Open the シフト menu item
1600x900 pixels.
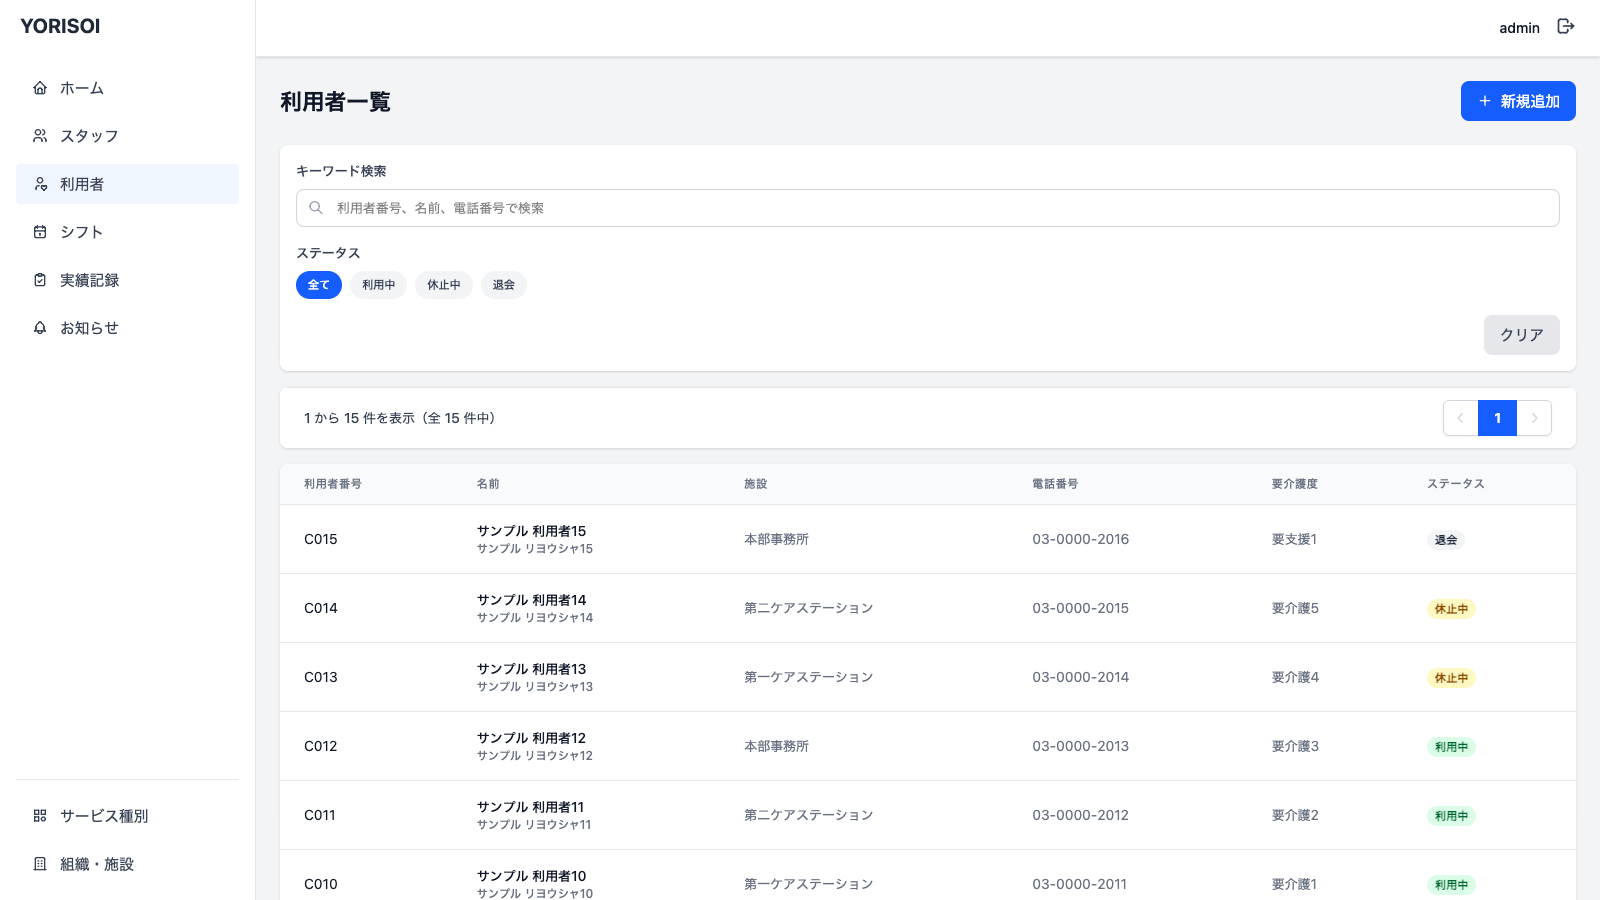point(127,232)
